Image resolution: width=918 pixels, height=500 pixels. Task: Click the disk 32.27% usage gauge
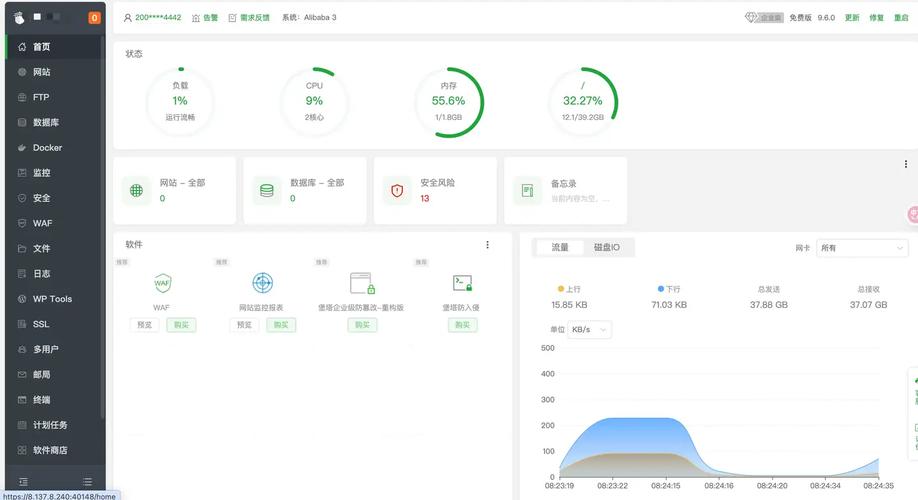tap(583, 102)
